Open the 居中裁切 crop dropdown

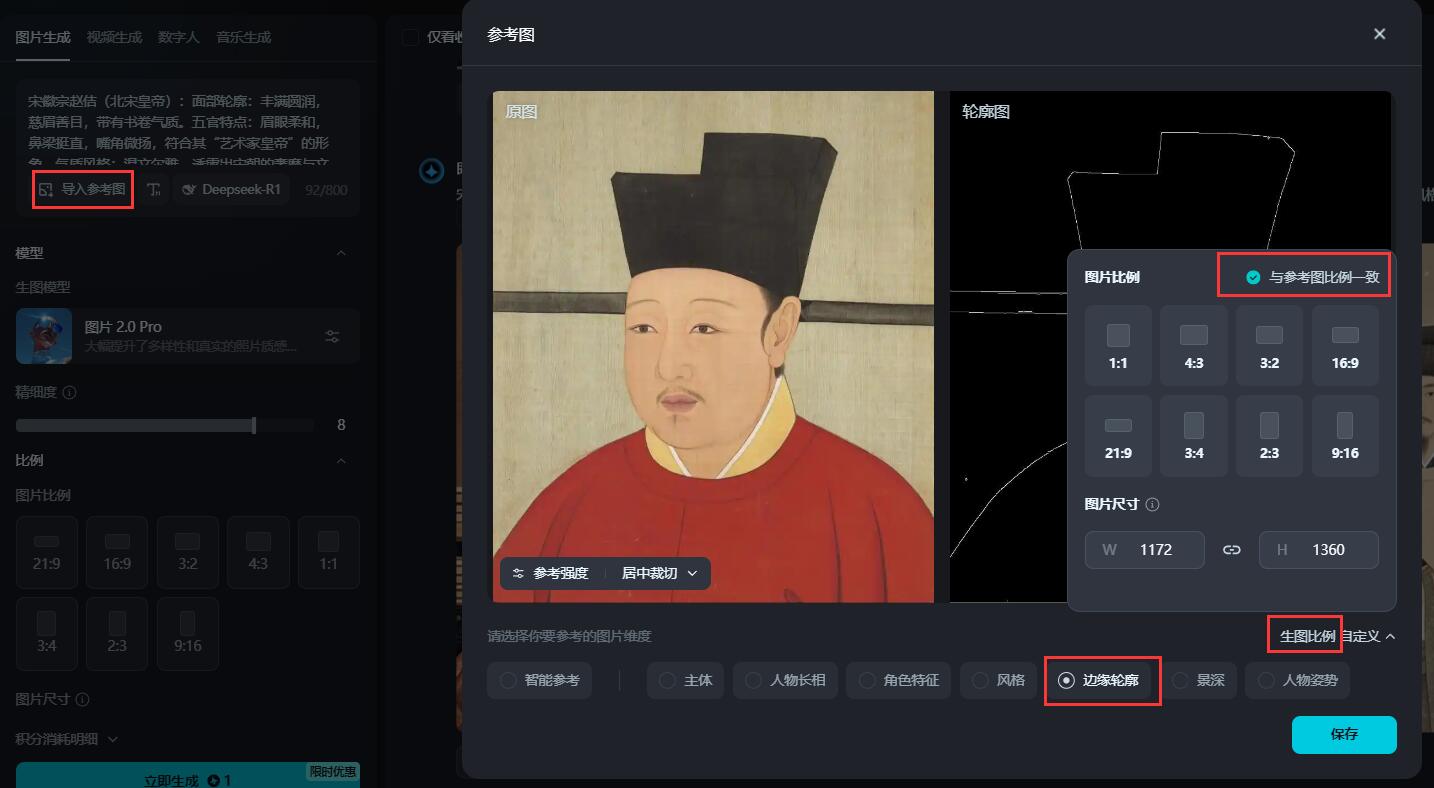click(659, 573)
